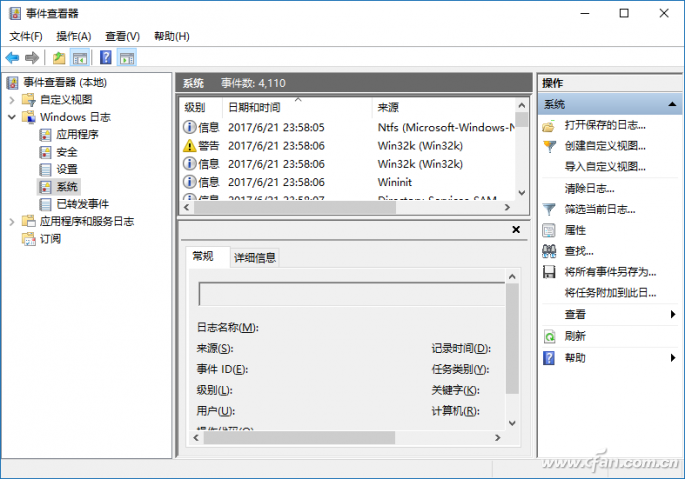685x479 pixels.
Task: Click the up one level folder icon
Action: point(59,58)
